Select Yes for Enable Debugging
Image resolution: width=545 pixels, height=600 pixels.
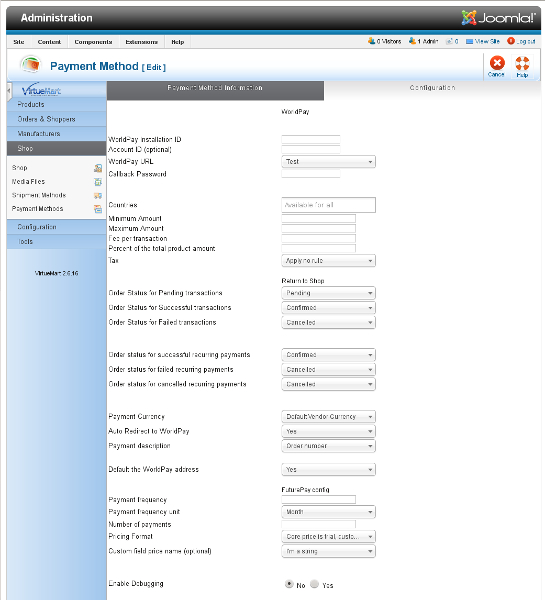pyautogui.click(x=314, y=584)
